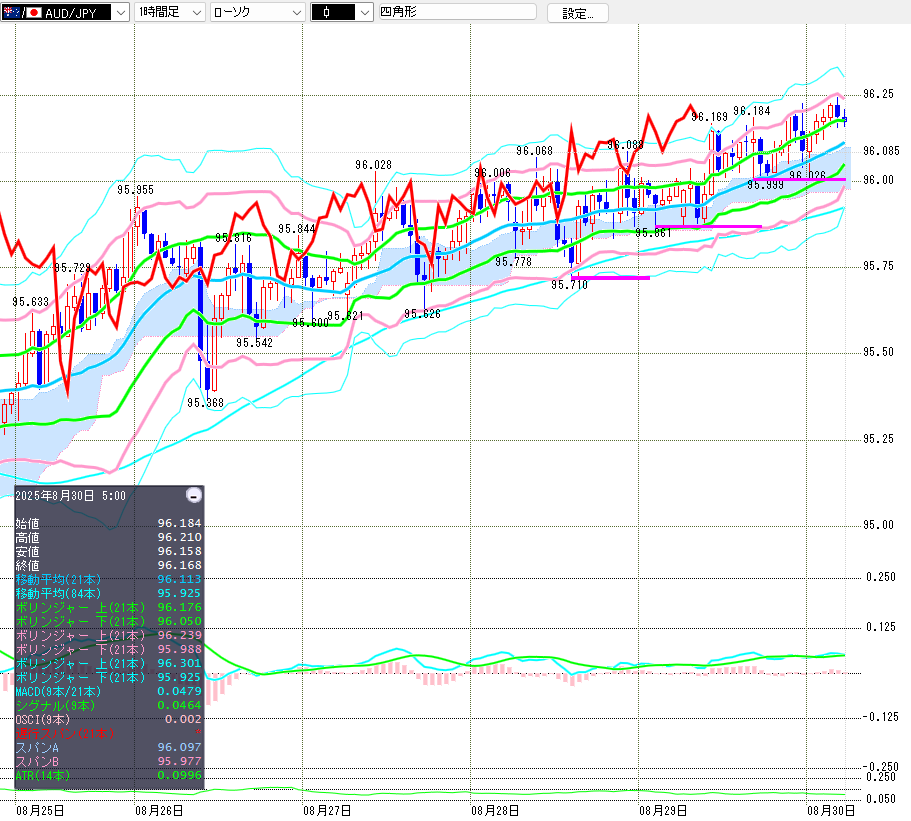Click the 96.028 high price label
The image size is (911, 821).
(x=374, y=165)
